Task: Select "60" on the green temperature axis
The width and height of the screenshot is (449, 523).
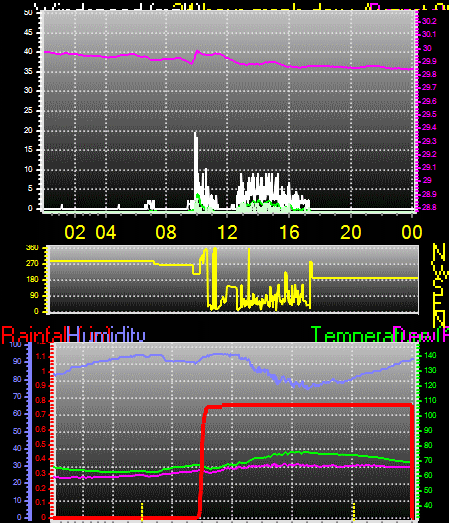Action: (x=428, y=475)
